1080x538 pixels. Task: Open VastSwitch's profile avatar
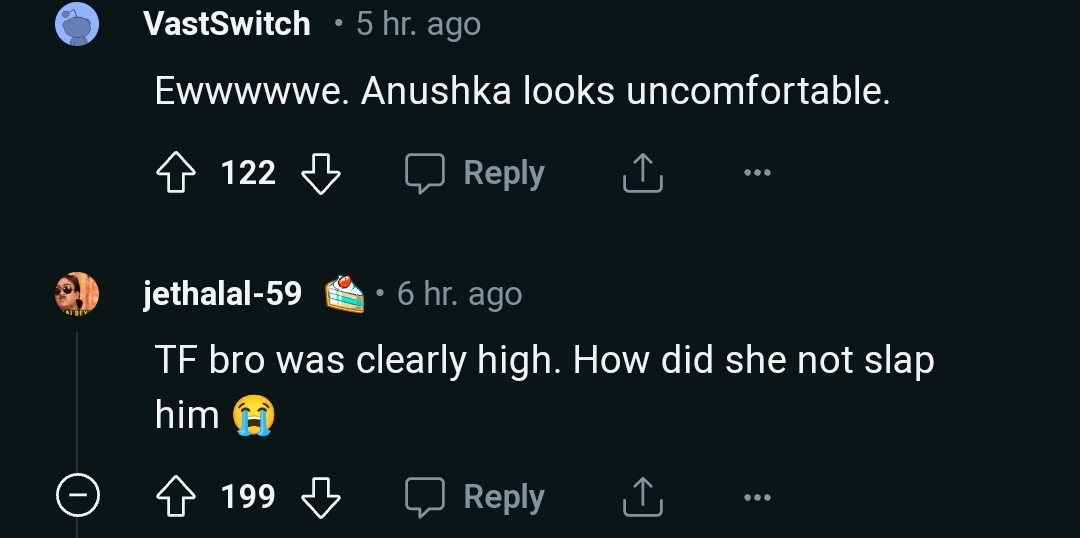77,24
